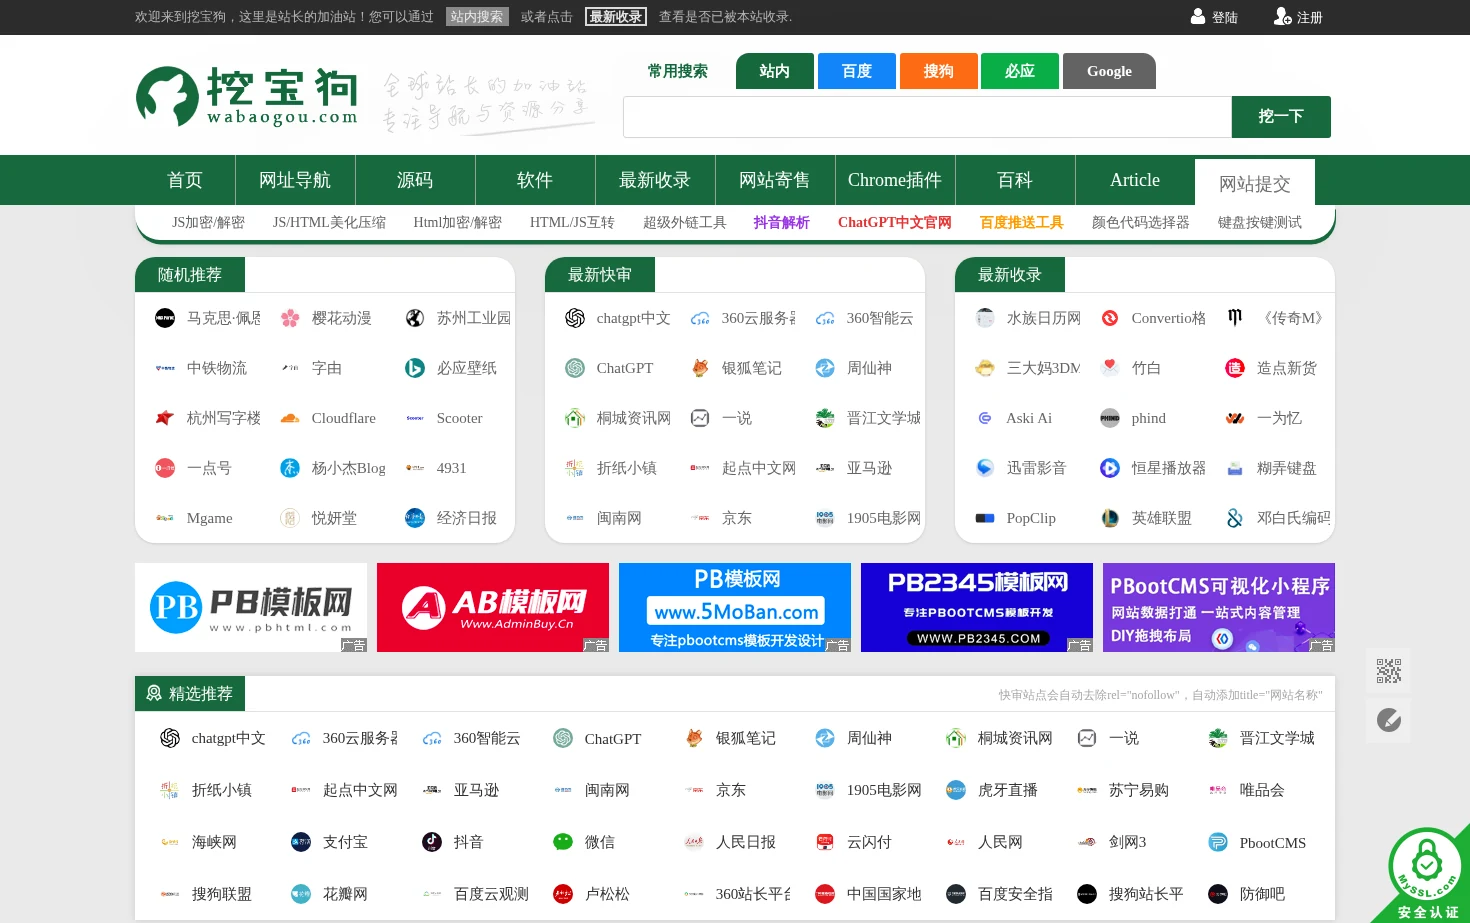This screenshot has width=1470, height=923.
Task: Click the floating compass edit icon
Action: [x=1389, y=720]
